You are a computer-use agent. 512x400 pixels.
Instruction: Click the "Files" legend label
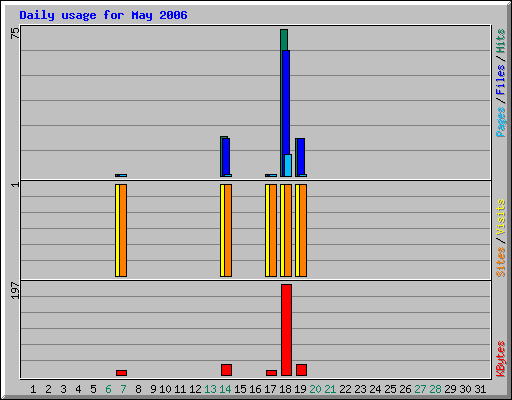501,80
